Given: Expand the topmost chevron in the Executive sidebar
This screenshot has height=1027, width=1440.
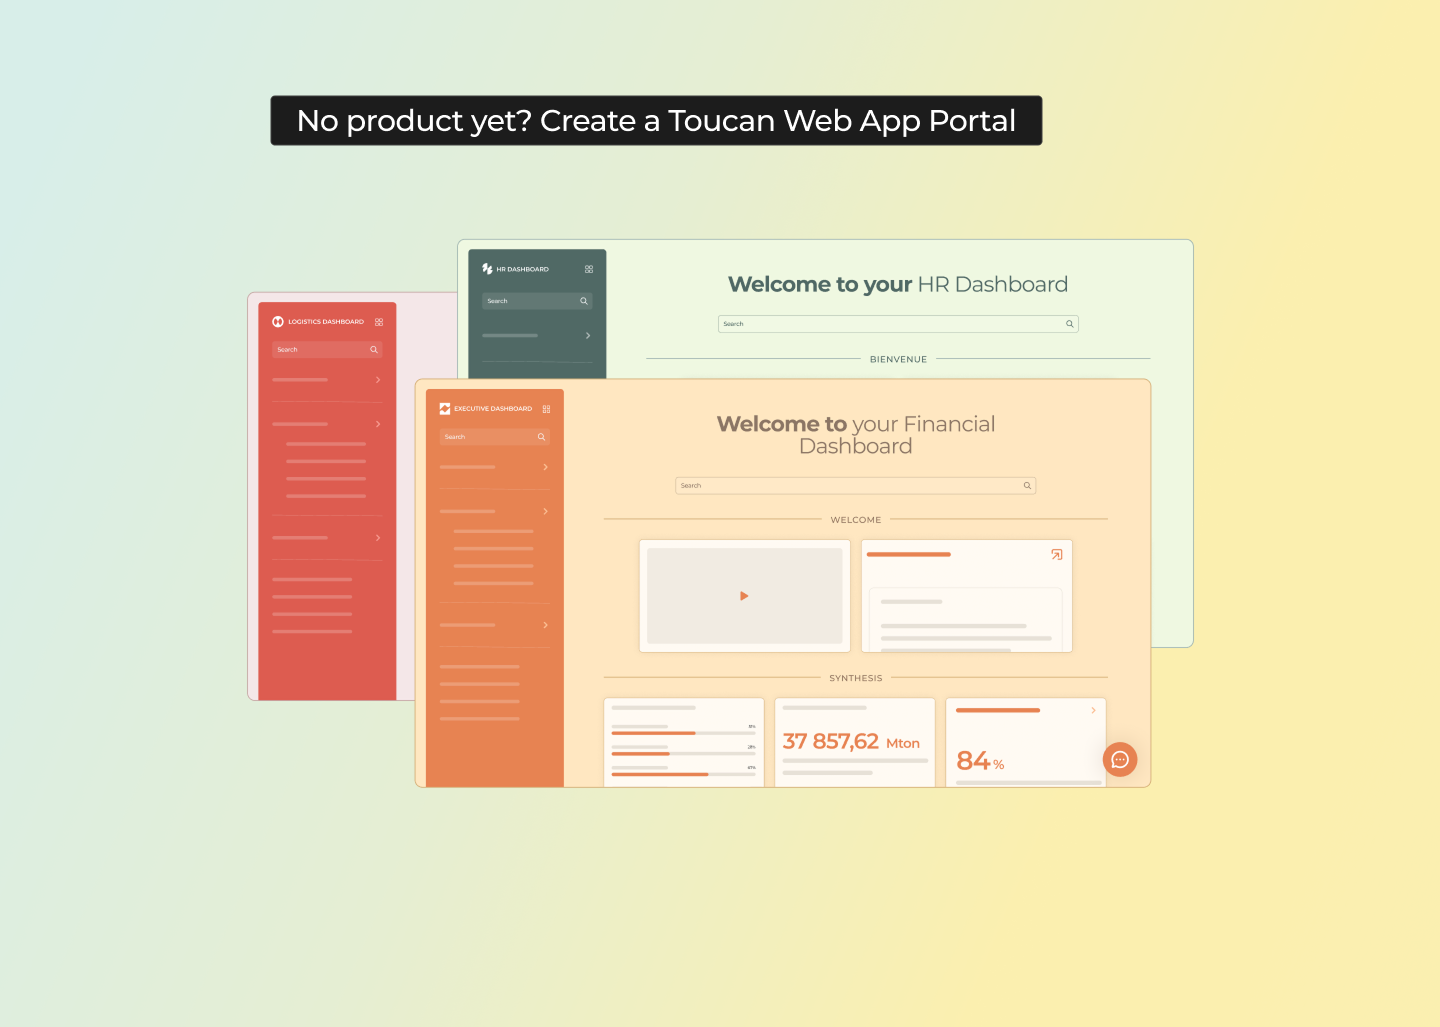Looking at the screenshot, I should click(x=545, y=467).
